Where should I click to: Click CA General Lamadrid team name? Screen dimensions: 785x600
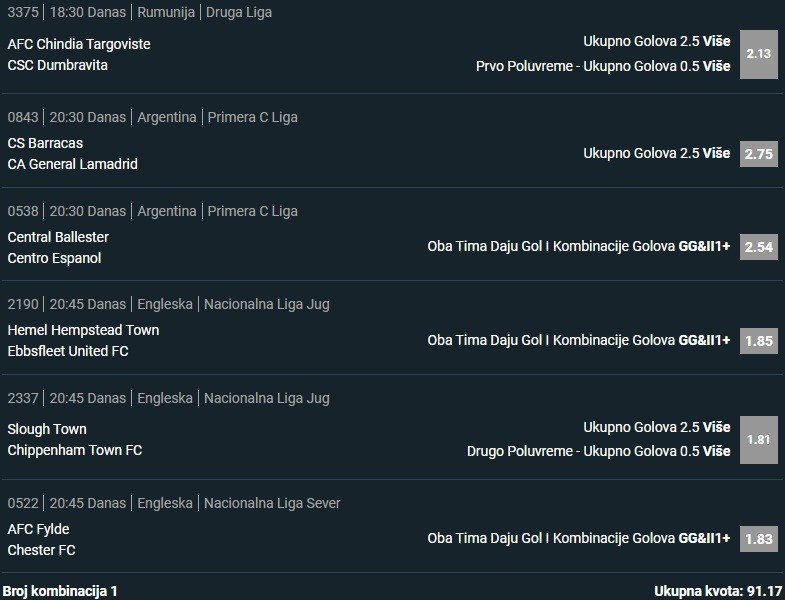(x=72, y=164)
